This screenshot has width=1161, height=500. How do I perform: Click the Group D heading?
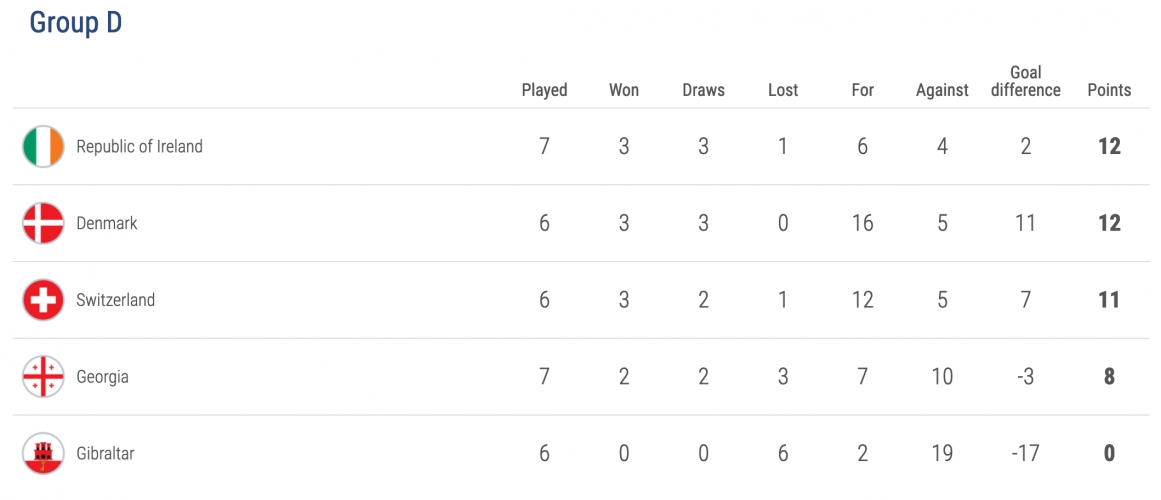(x=76, y=23)
